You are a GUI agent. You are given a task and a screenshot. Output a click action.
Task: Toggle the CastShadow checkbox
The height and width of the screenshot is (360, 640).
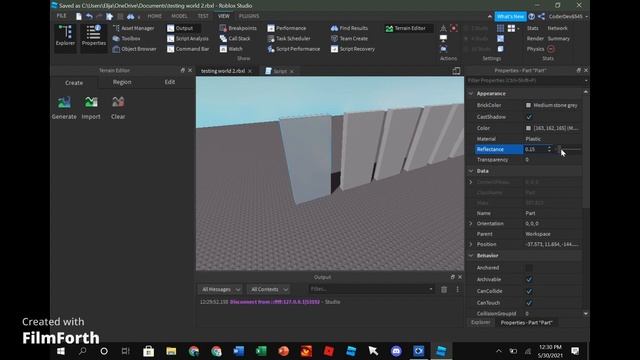pyautogui.click(x=529, y=117)
